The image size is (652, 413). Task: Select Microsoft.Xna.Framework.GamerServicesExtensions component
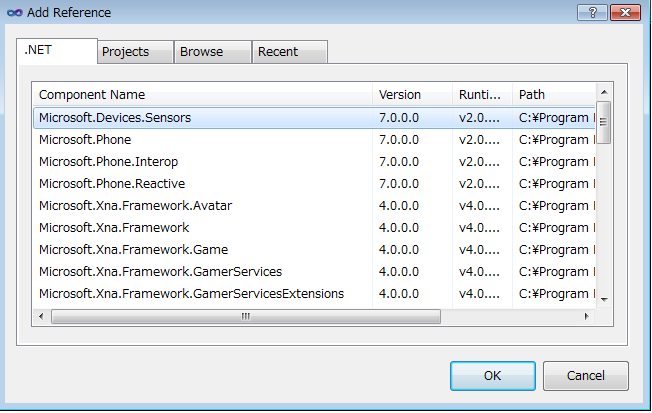(314, 294)
